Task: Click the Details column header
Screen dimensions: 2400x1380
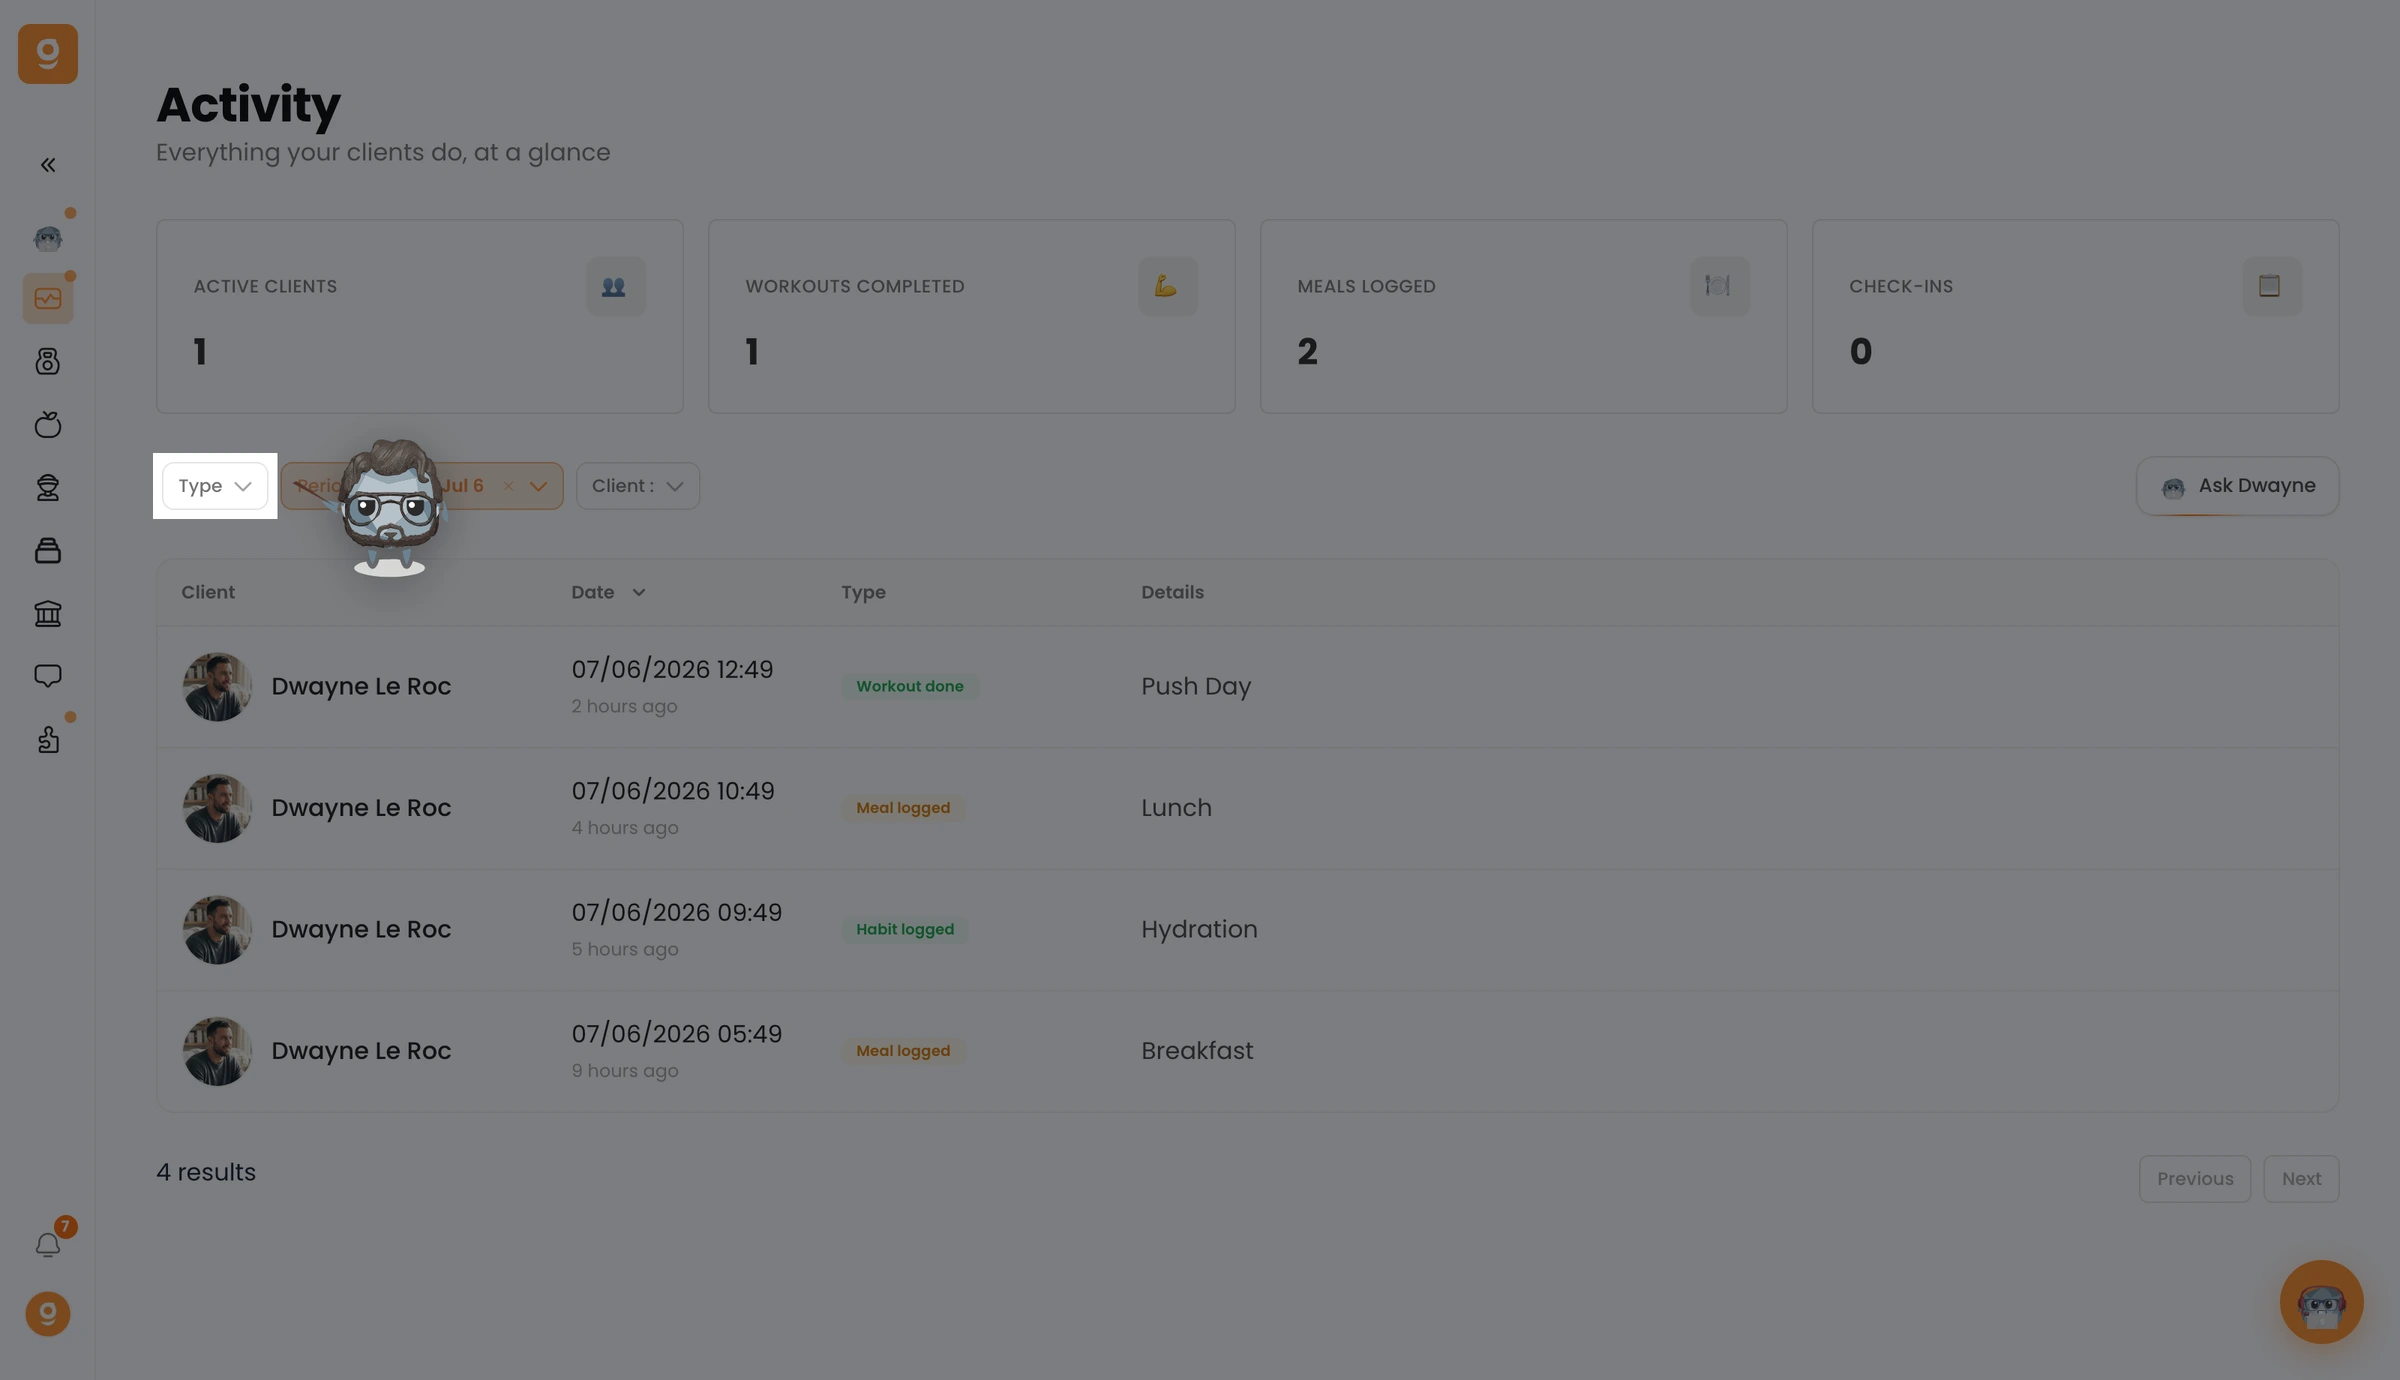Action: [x=1172, y=593]
